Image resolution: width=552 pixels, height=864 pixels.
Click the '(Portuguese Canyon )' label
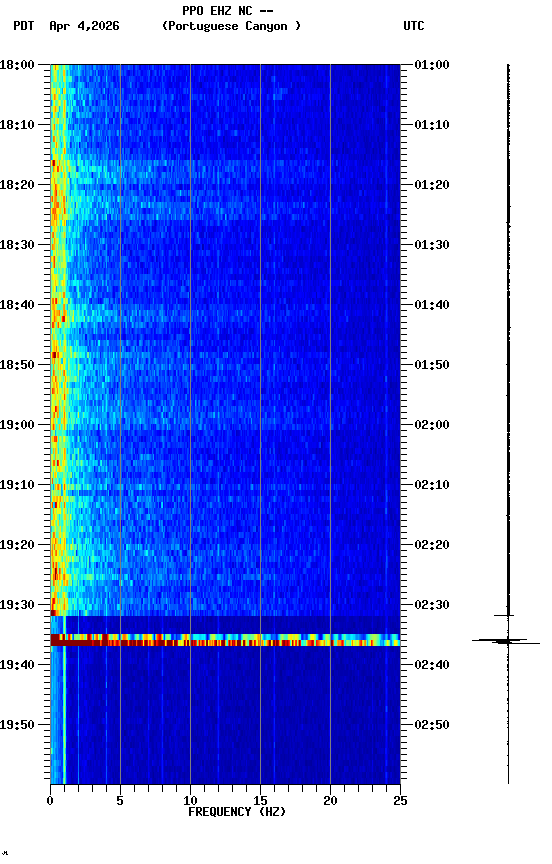[231, 26]
